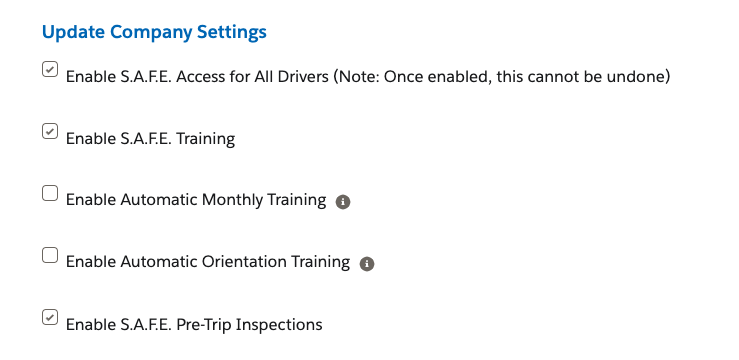The image size is (739, 360).
Task: Click the Enable S.A.F.E. Pre-Trip Inspections label
Action: [x=194, y=325]
